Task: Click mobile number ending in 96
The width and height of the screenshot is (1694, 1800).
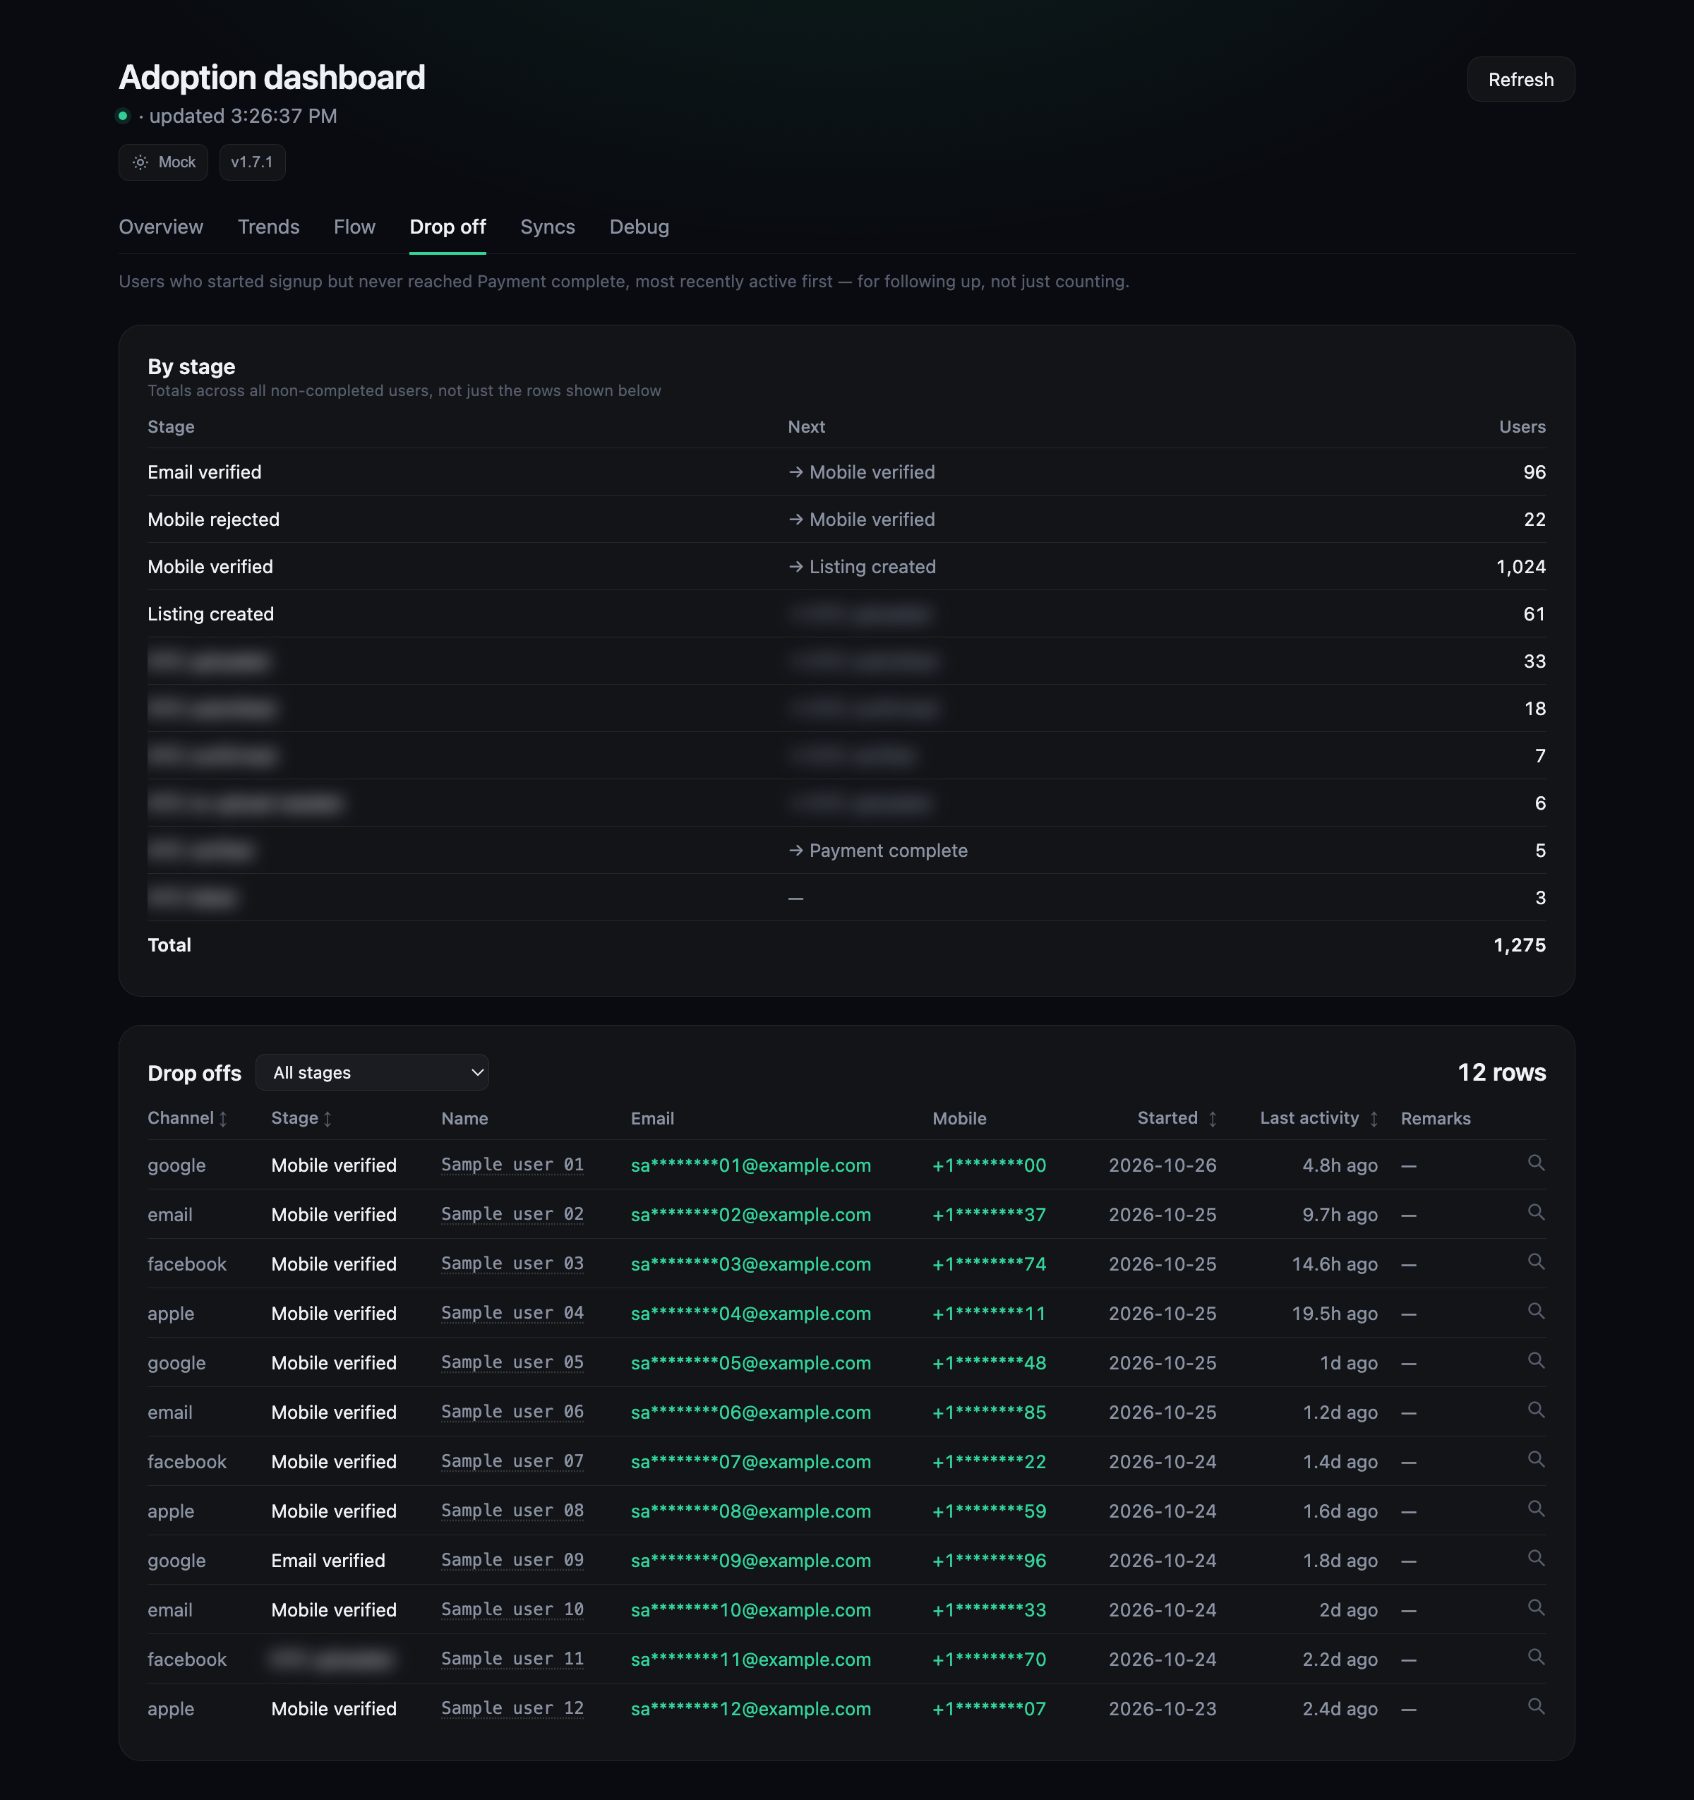Action: 989,1561
